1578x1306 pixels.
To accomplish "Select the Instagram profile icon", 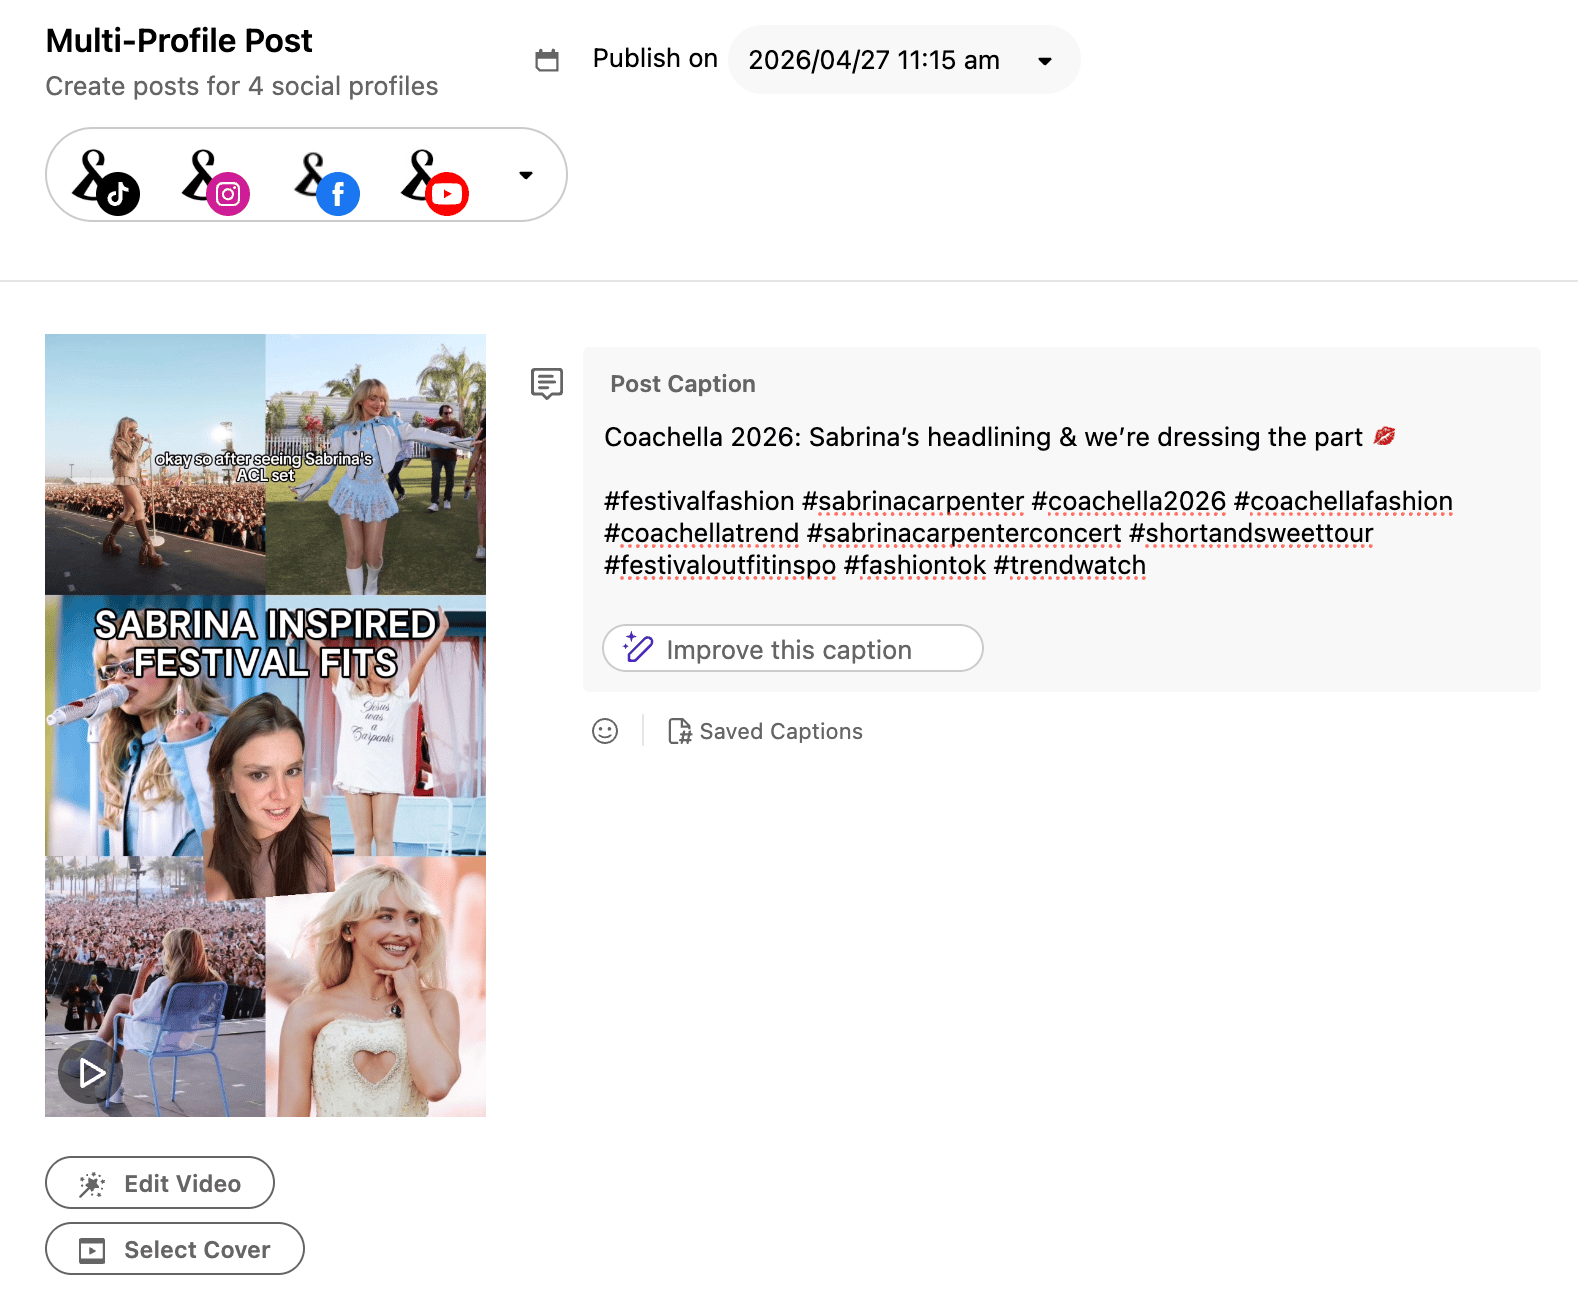I will tap(216, 181).
